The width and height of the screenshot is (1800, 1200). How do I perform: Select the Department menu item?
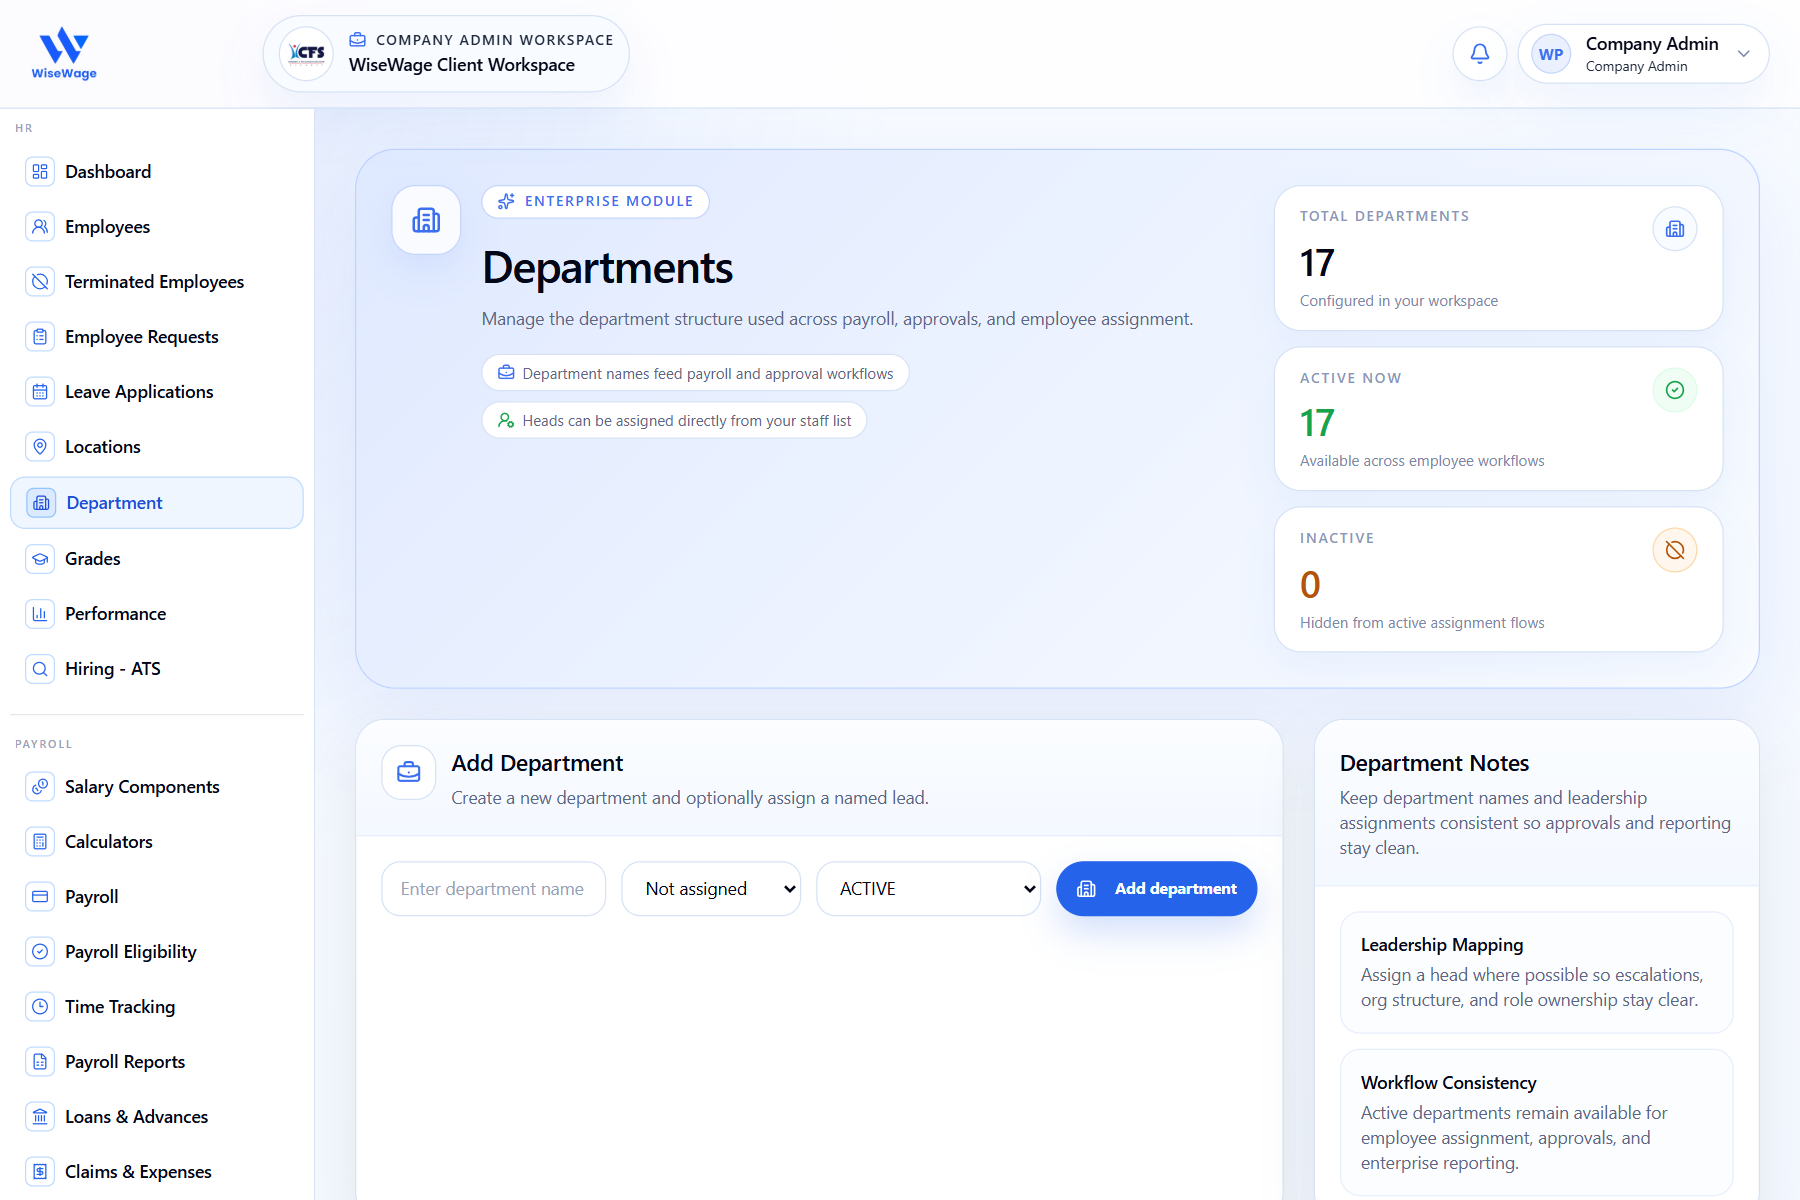pyautogui.click(x=157, y=503)
